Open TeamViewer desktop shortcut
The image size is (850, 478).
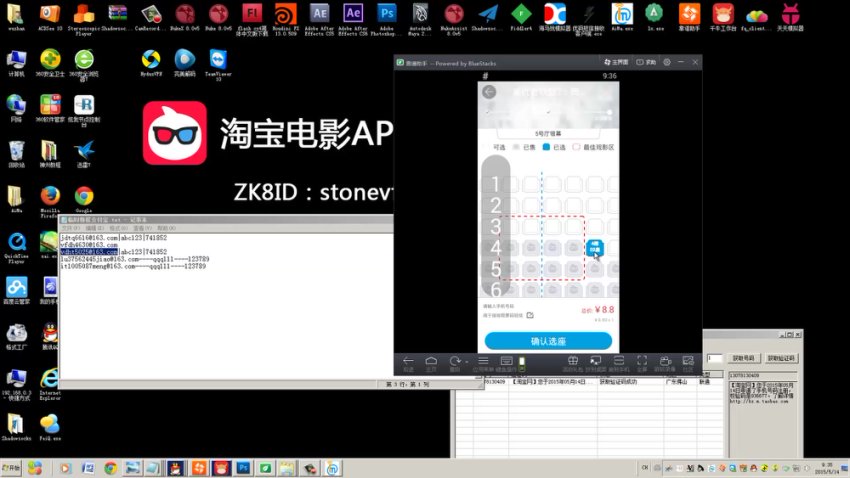tap(217, 62)
